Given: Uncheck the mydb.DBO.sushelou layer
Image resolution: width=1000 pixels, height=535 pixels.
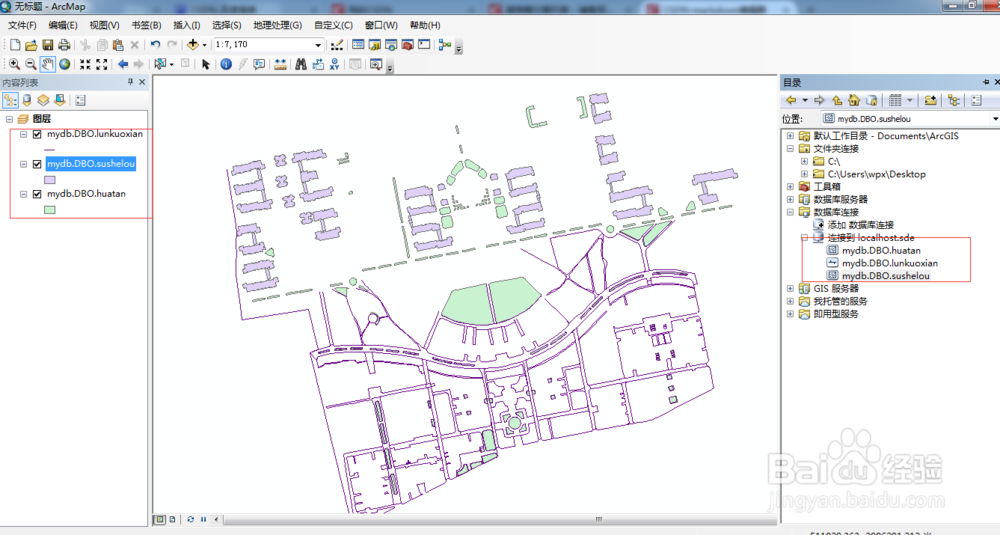Looking at the screenshot, I should pos(37,164).
